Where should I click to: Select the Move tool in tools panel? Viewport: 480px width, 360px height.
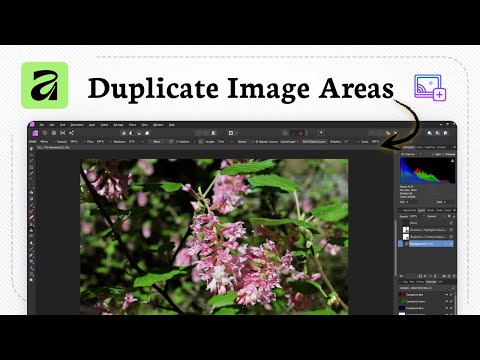click(x=31, y=154)
